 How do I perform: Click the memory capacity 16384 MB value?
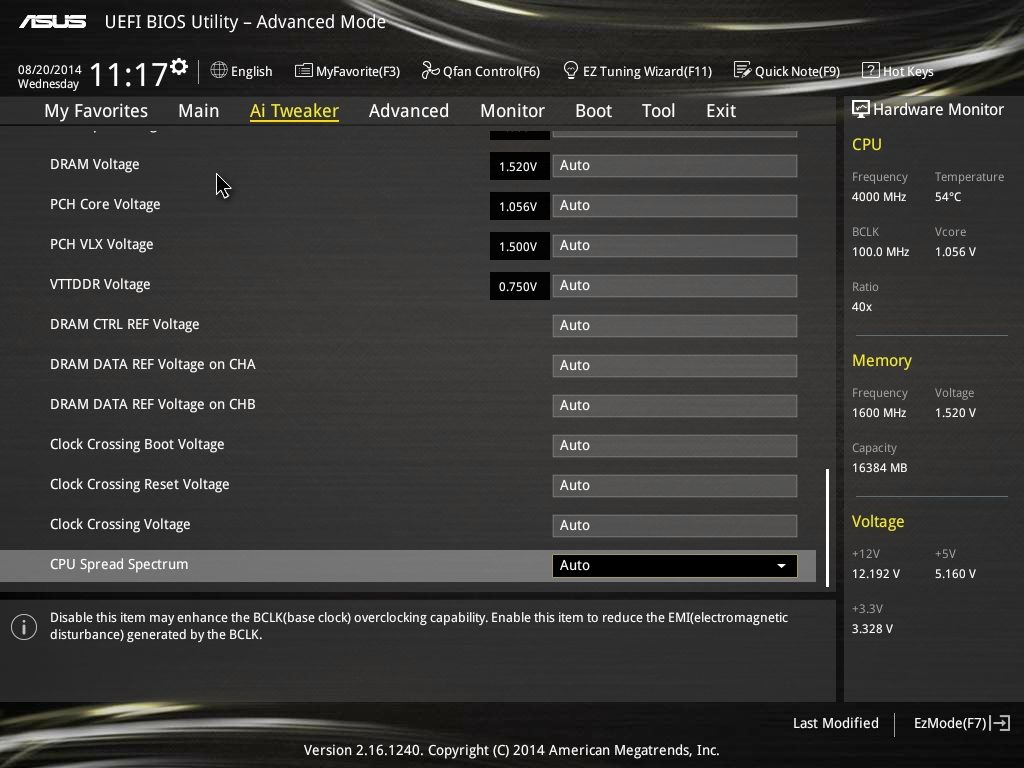pyautogui.click(x=879, y=468)
